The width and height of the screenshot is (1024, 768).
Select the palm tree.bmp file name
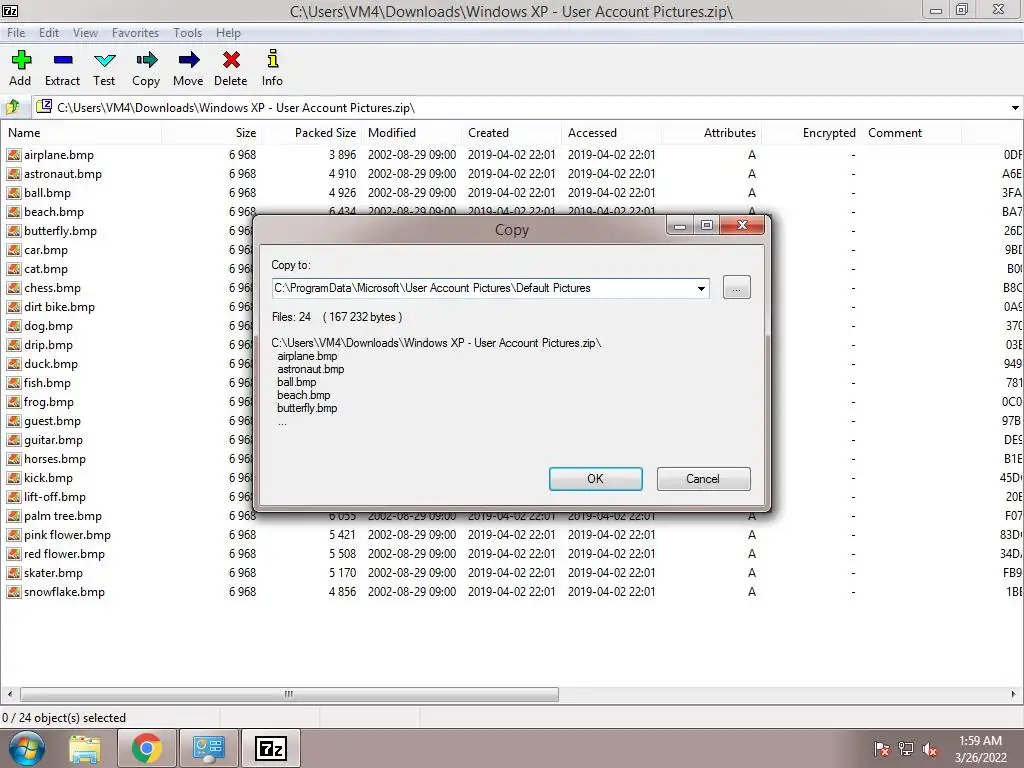63,516
